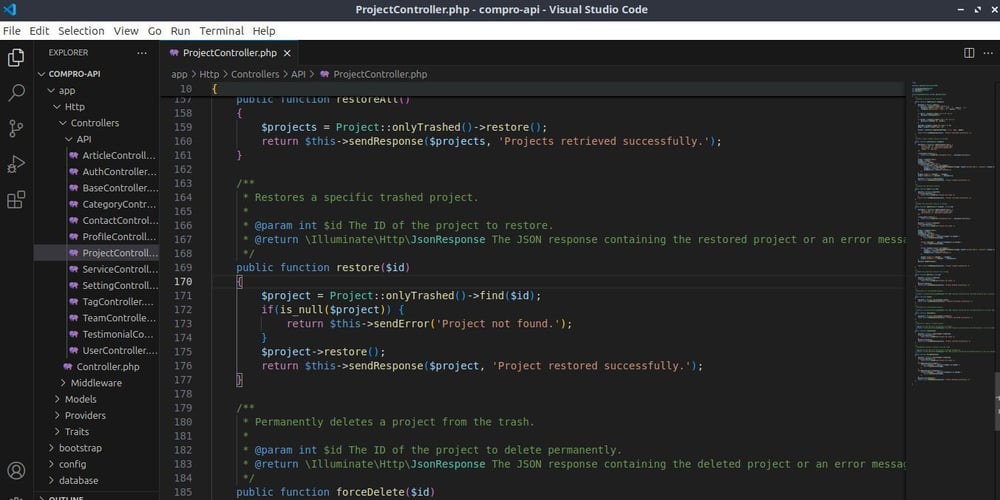Open the Extensions view icon
This screenshot has width=1000, height=500.
[16, 200]
